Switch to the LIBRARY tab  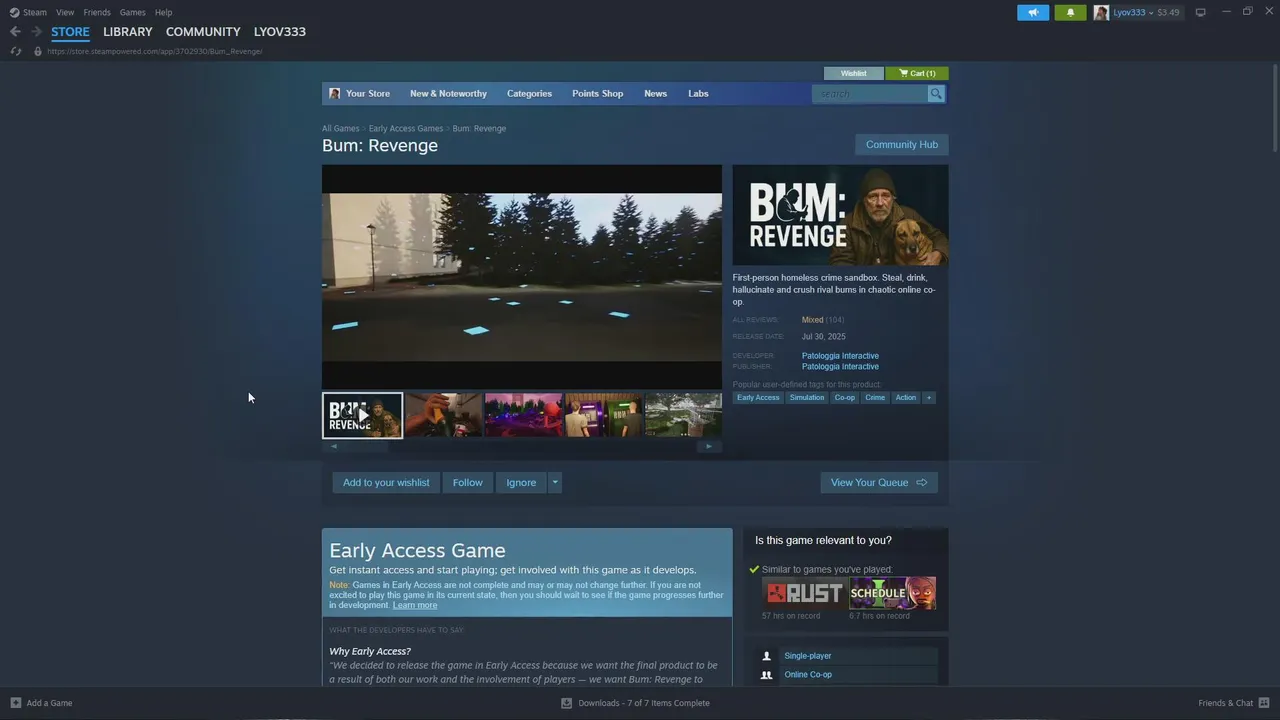click(x=128, y=32)
